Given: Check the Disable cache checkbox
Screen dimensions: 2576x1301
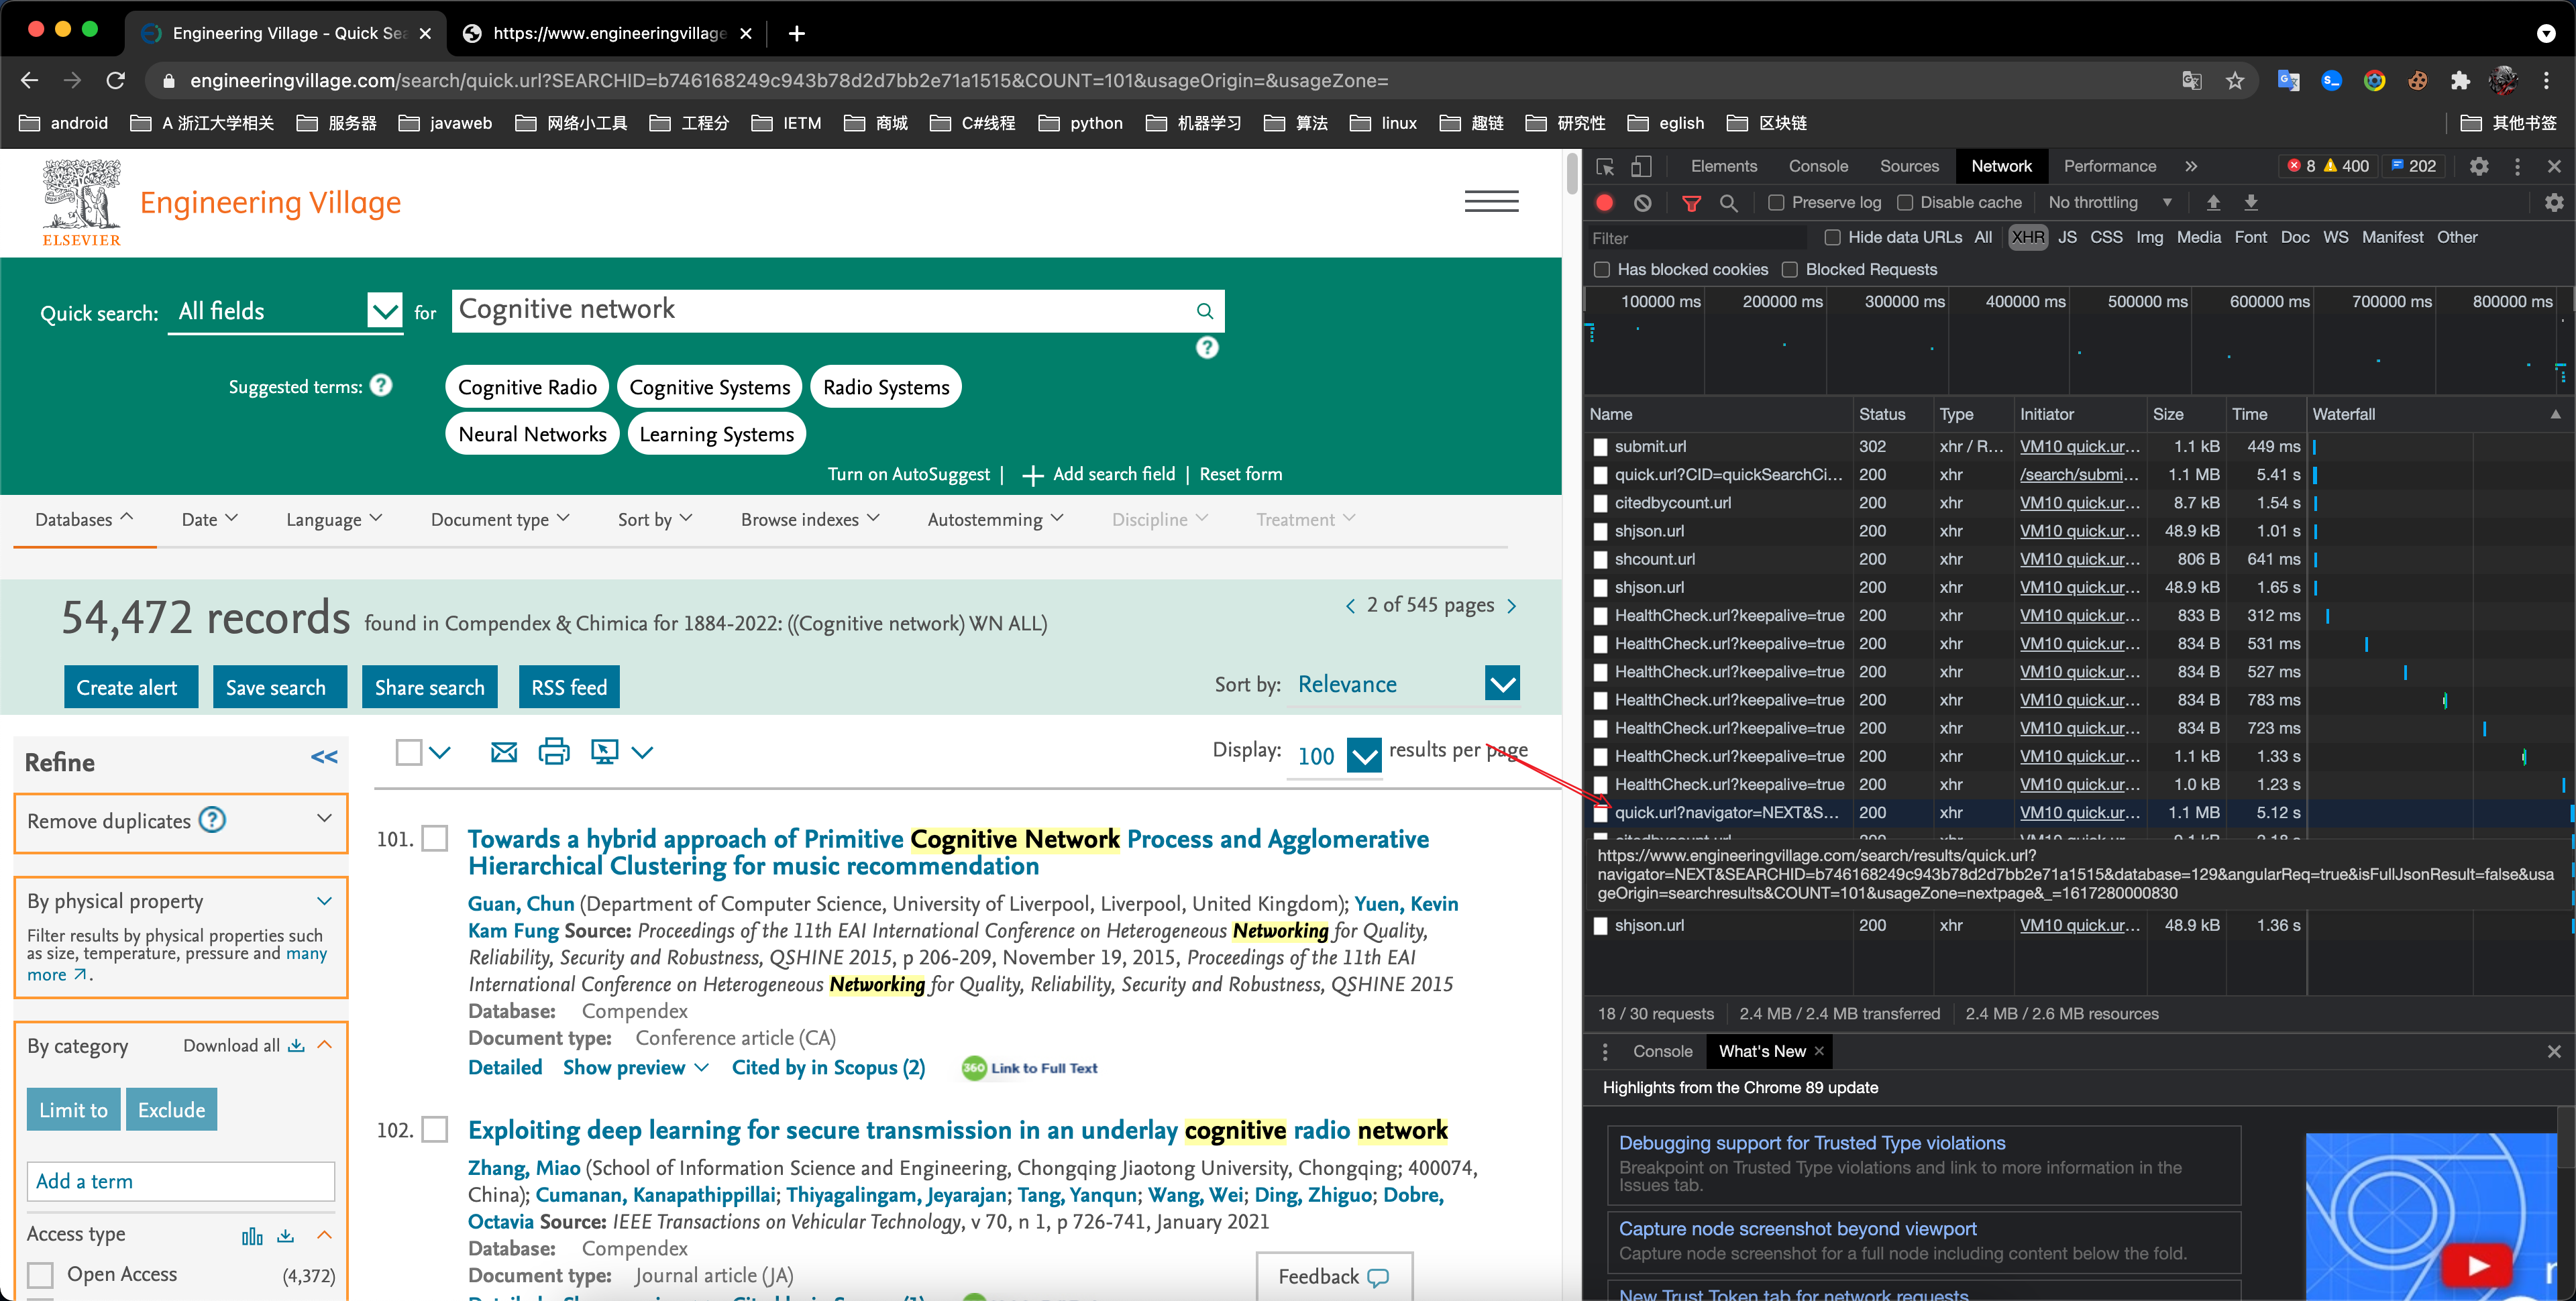Looking at the screenshot, I should [x=1905, y=203].
